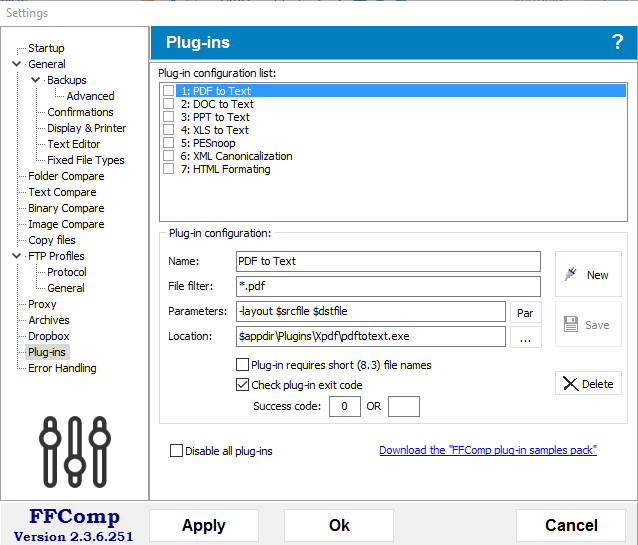
Task: Select Error Handling in settings tree
Action: click(x=62, y=368)
